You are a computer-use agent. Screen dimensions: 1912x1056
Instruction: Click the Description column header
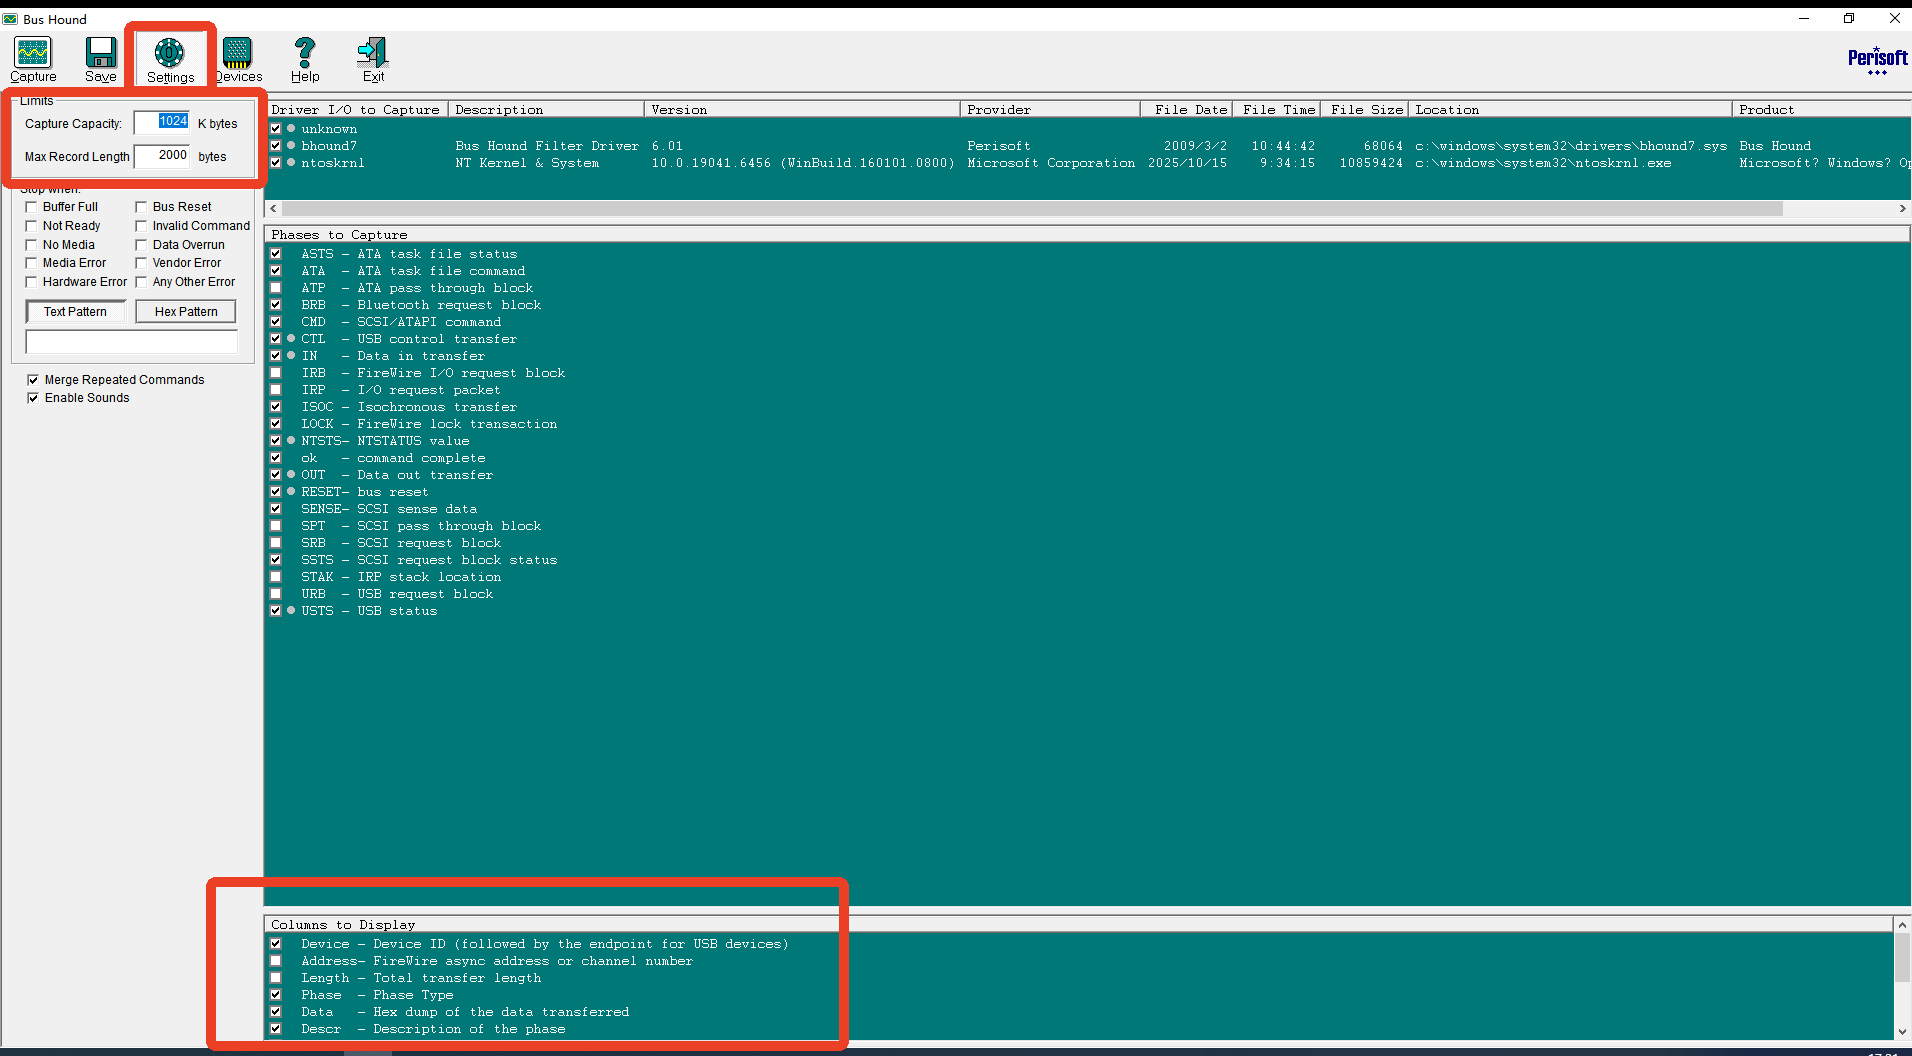546,110
